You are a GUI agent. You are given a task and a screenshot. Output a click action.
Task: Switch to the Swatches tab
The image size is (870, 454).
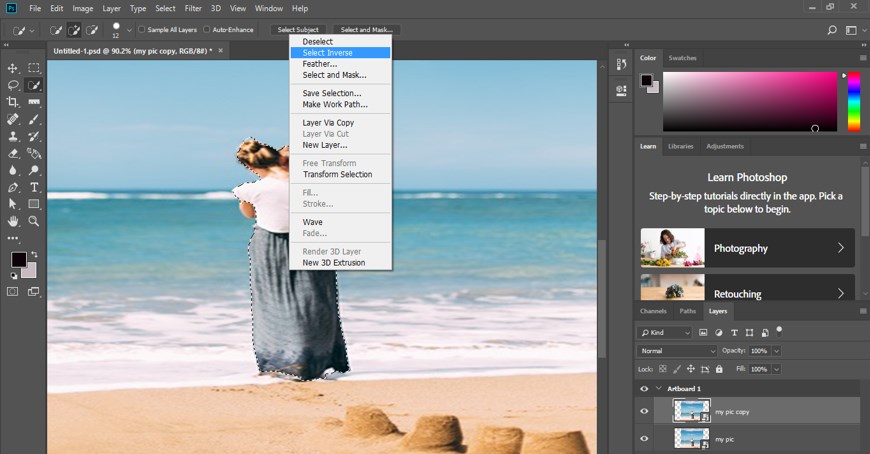point(682,58)
